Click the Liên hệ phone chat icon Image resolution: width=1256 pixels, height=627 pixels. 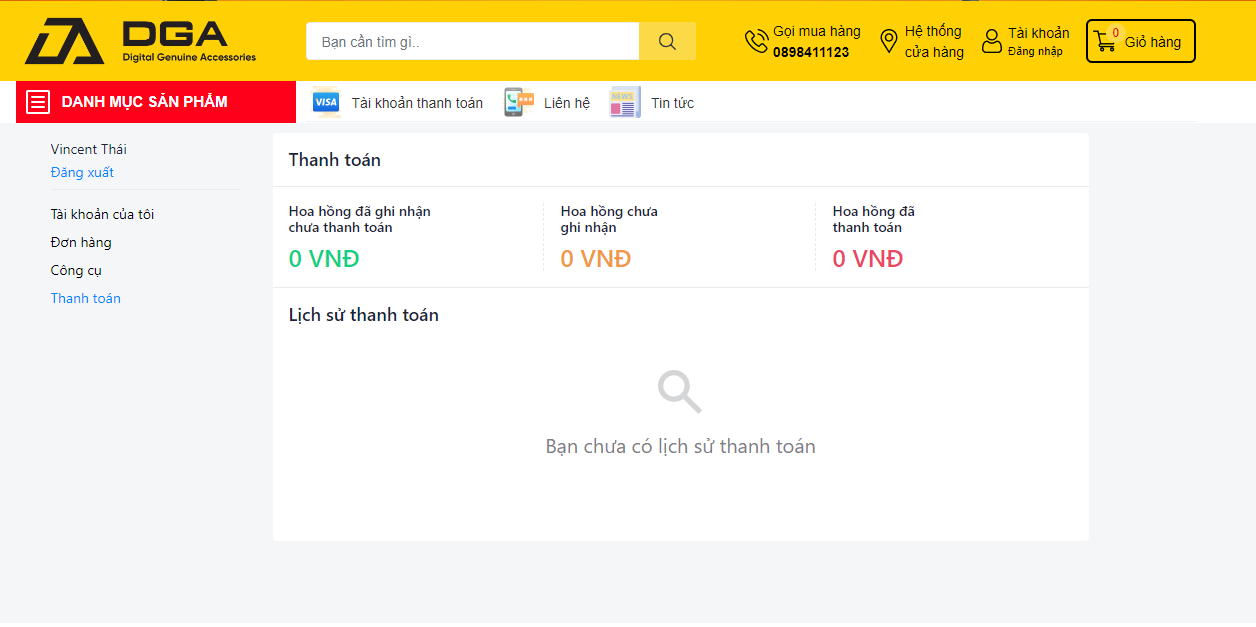518,102
